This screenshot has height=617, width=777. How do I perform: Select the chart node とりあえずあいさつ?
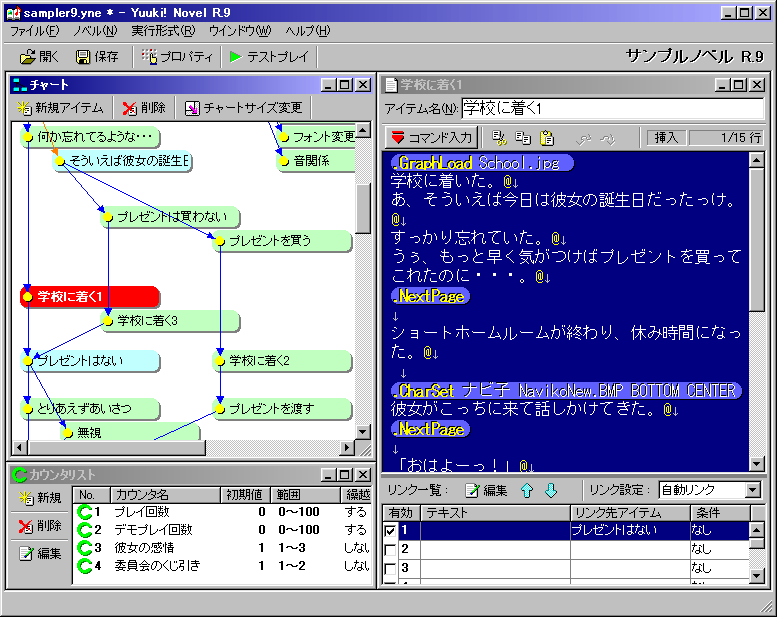click(x=90, y=409)
